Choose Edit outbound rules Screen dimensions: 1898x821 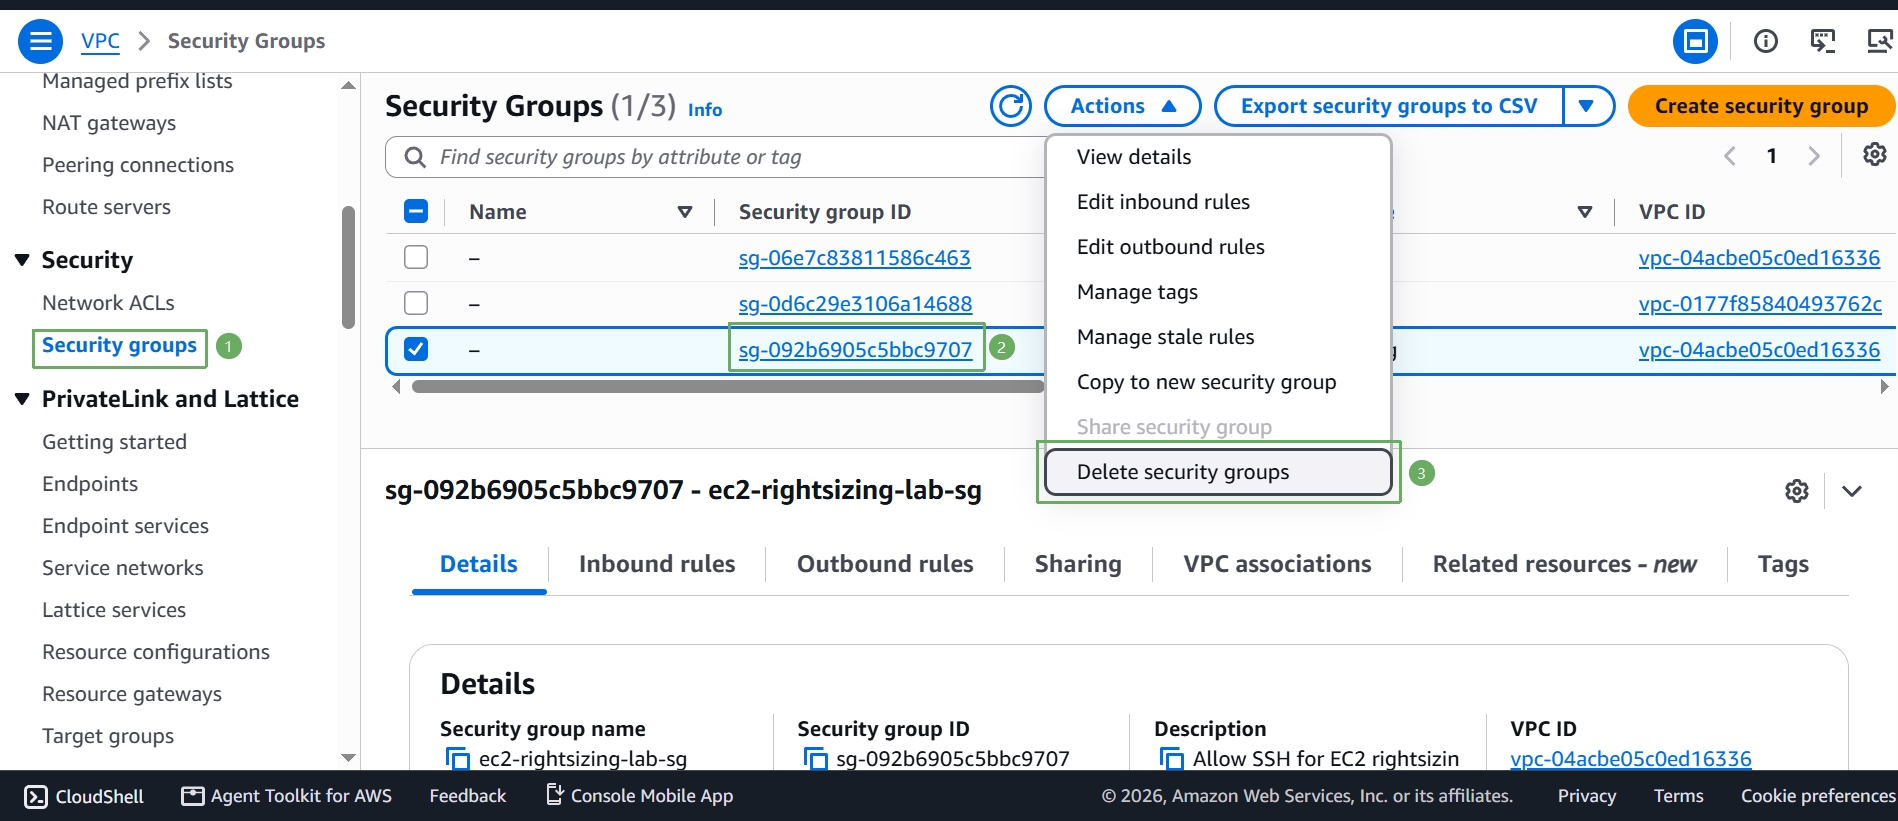pos(1218,247)
